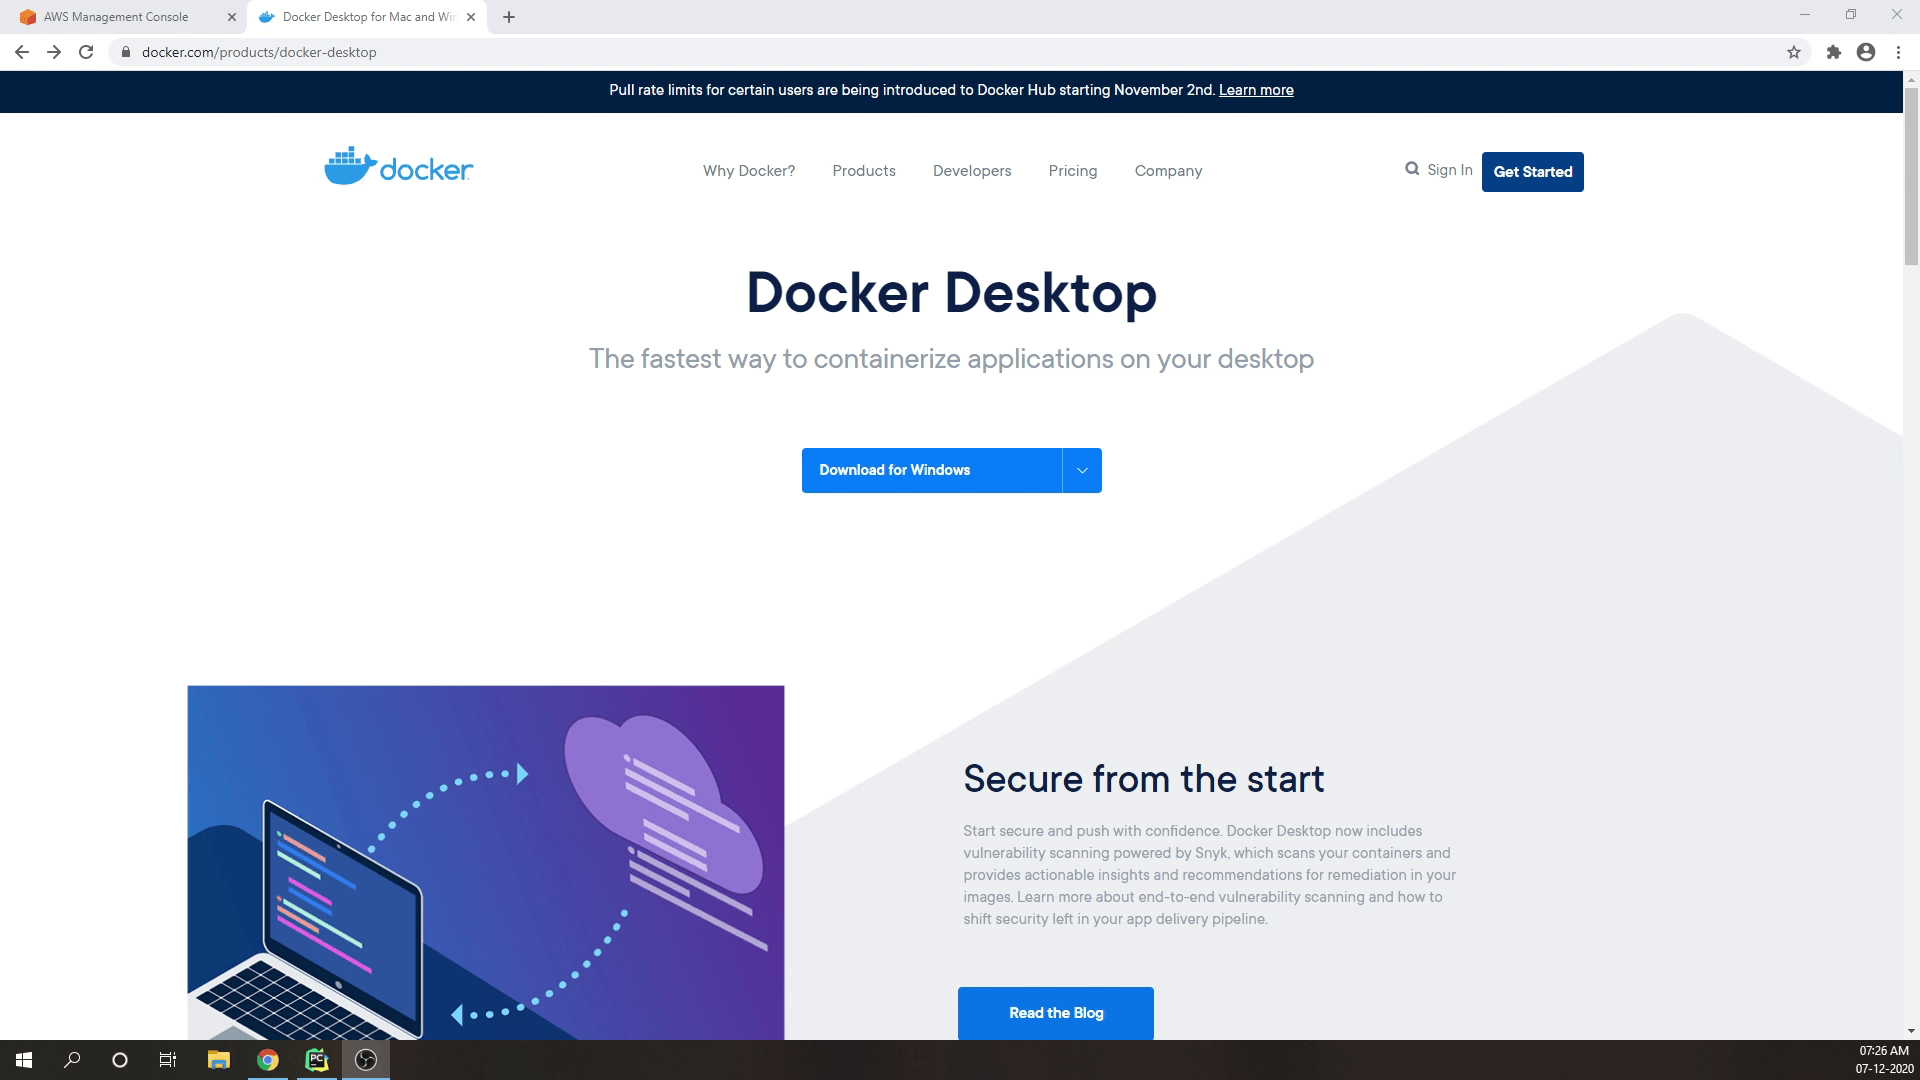1920x1080 pixels.
Task: Open File Explorer from taskbar
Action: coord(218,1060)
